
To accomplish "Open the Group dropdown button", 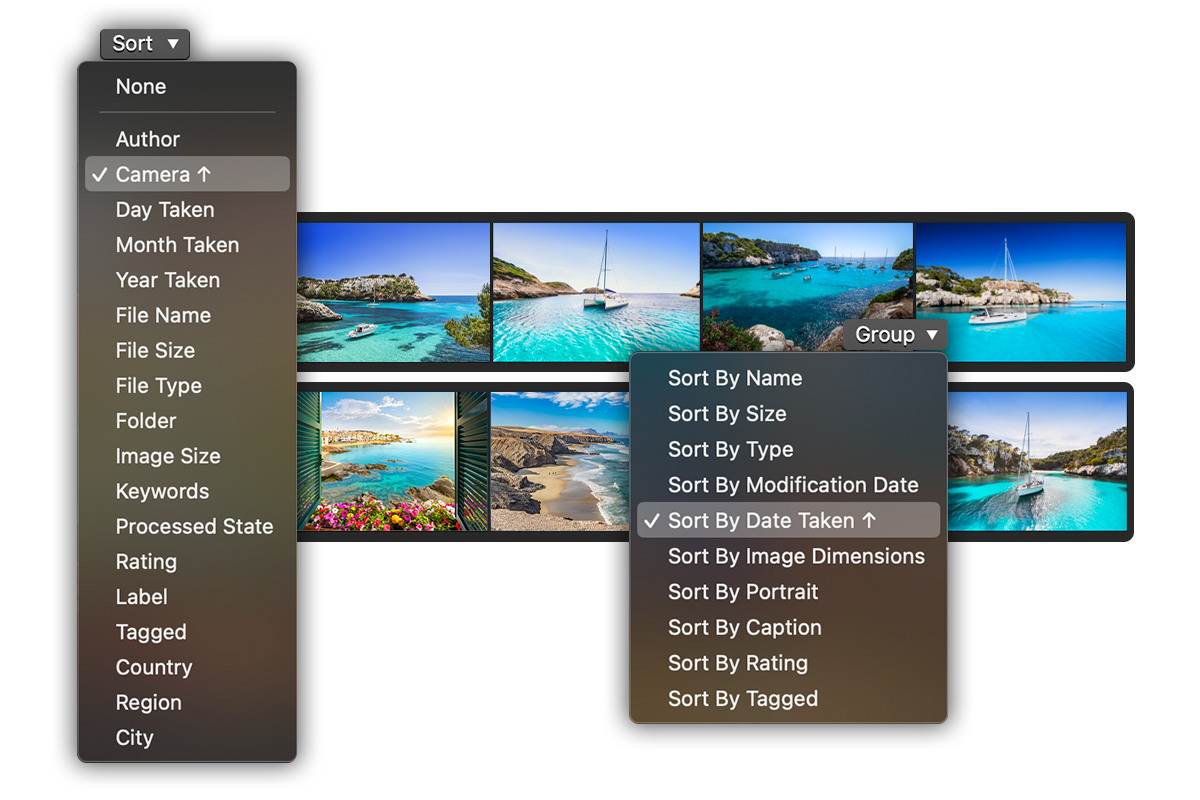I will click(x=895, y=335).
